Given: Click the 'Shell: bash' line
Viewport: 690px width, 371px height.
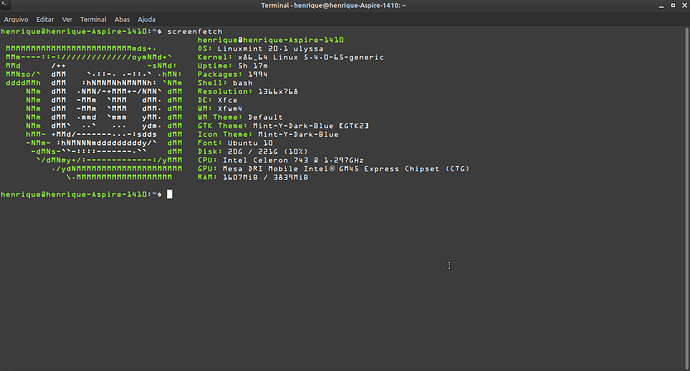Looking at the screenshot, I should click(x=225, y=83).
